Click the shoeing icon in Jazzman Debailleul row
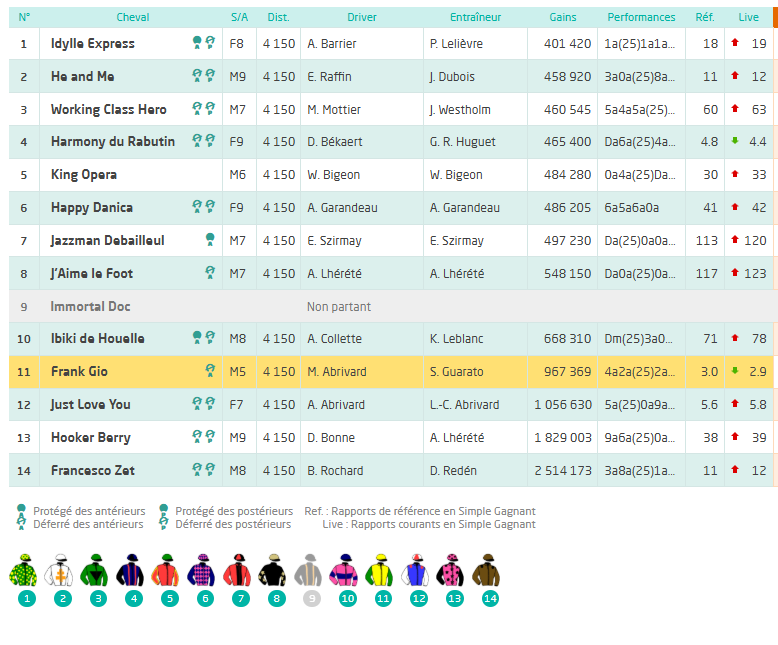This screenshot has width=778, height=645. (210, 240)
